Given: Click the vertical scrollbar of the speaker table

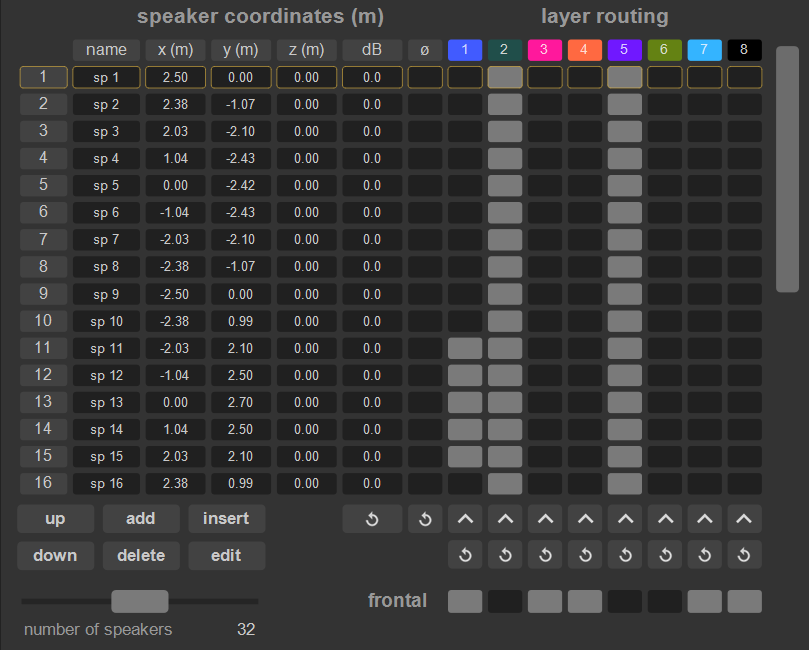Looking at the screenshot, I should 787,169.
